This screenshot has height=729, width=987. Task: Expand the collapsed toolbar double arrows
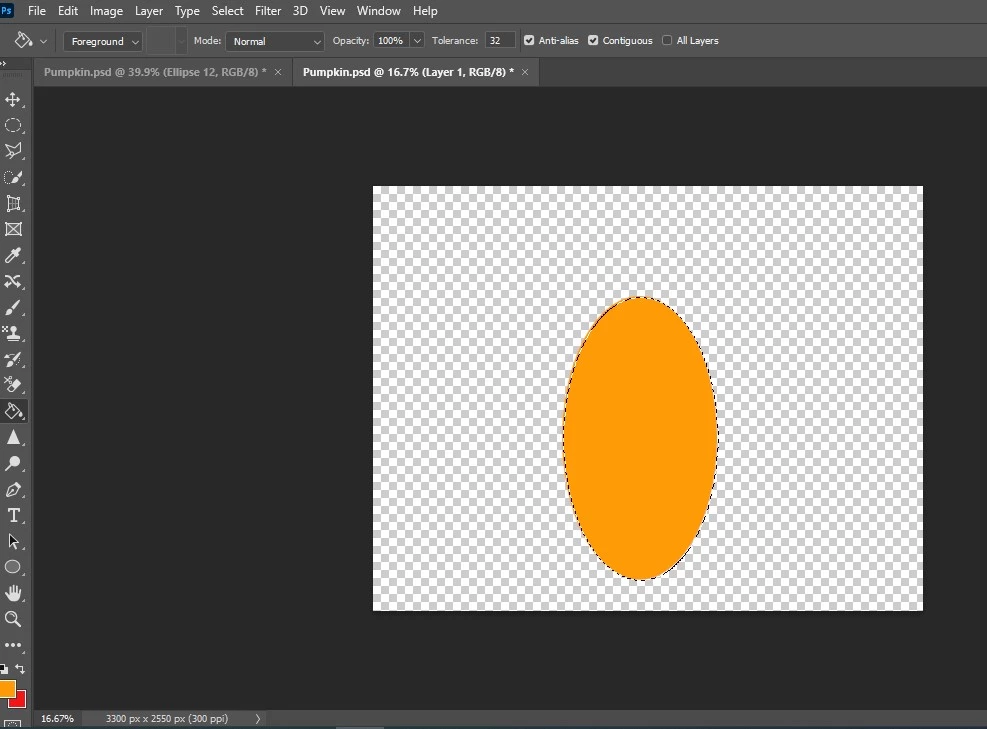click(x=3, y=64)
